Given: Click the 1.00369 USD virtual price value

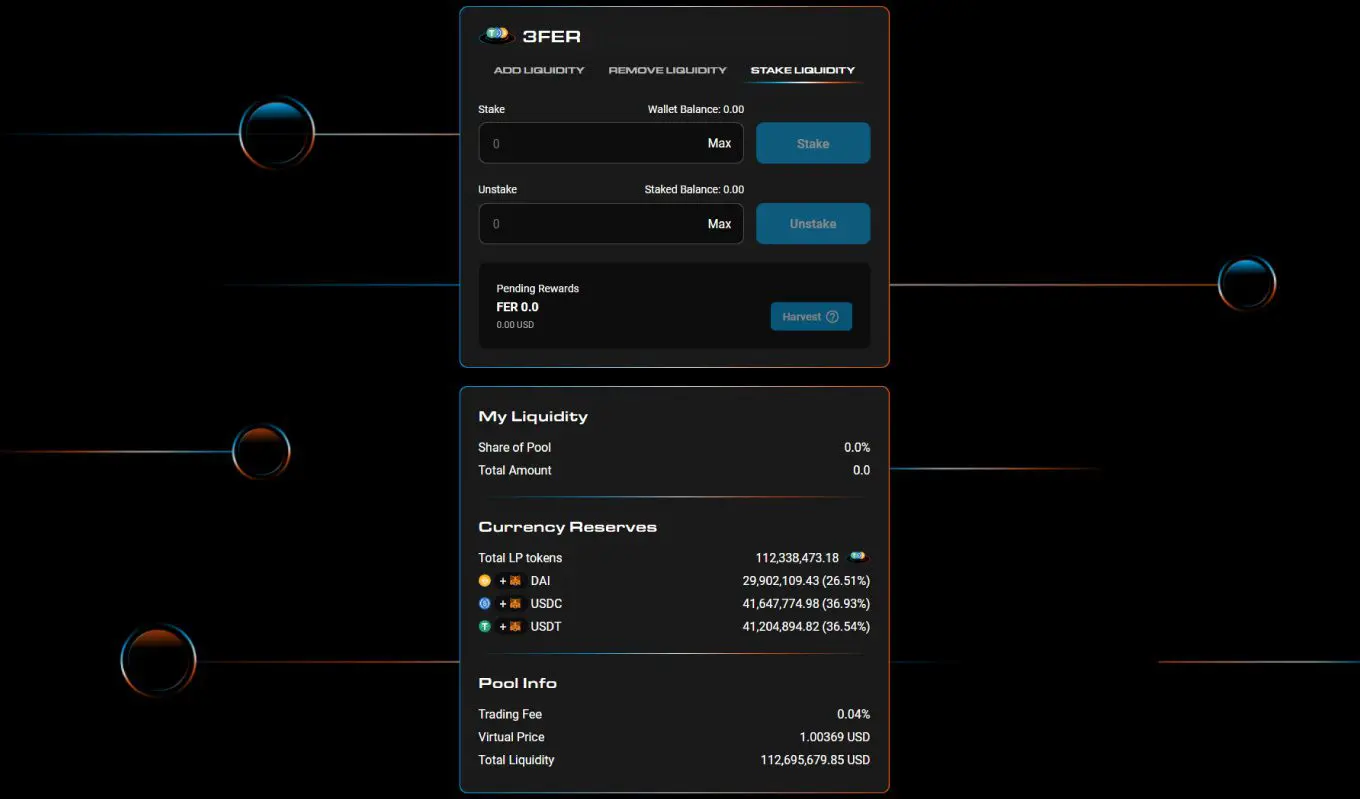Looking at the screenshot, I should point(835,738).
